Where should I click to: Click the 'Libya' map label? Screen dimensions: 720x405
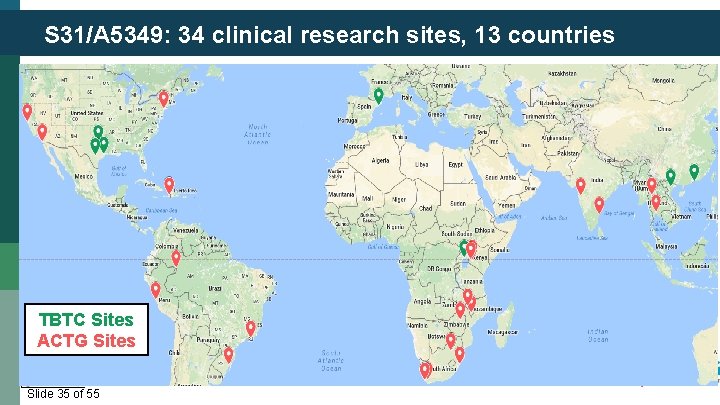[x=422, y=164]
